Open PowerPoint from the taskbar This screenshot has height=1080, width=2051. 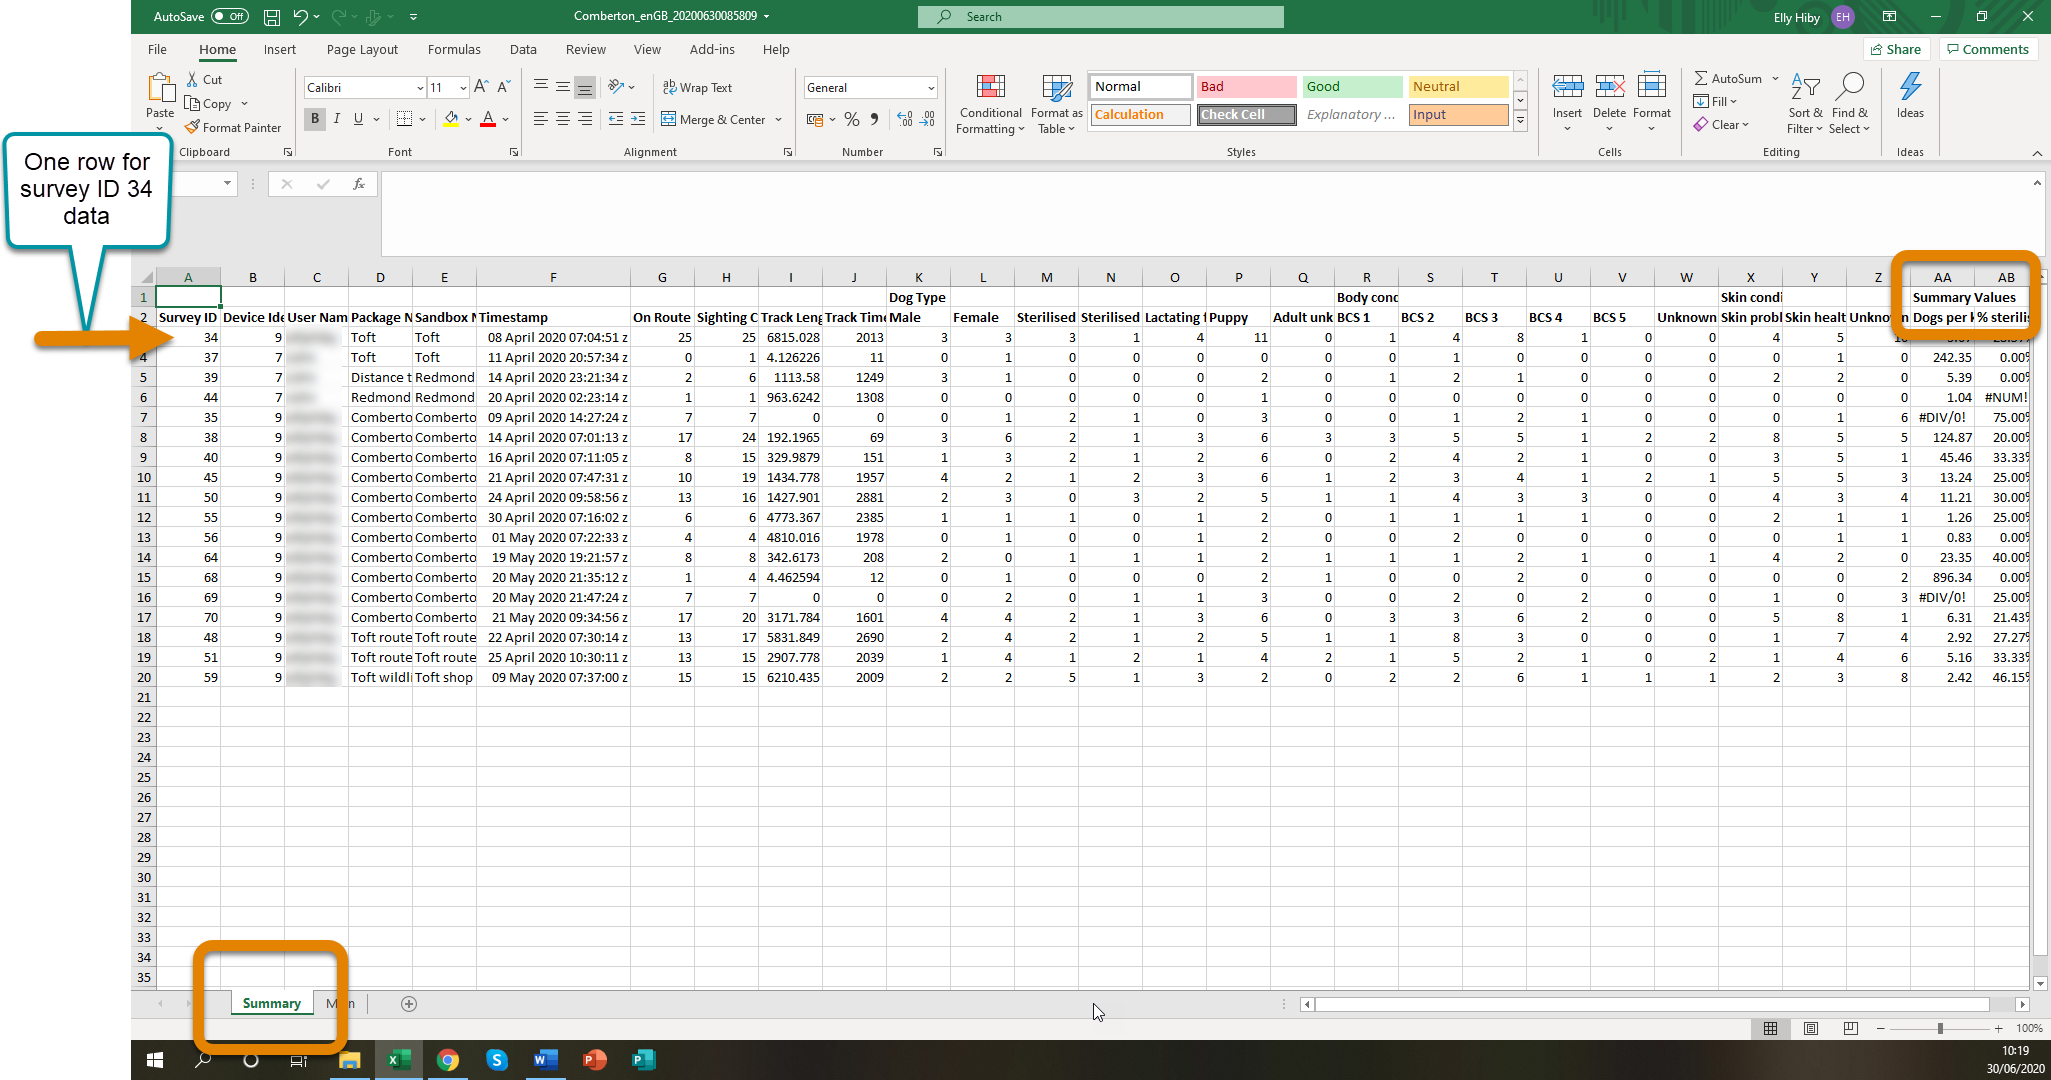click(594, 1060)
